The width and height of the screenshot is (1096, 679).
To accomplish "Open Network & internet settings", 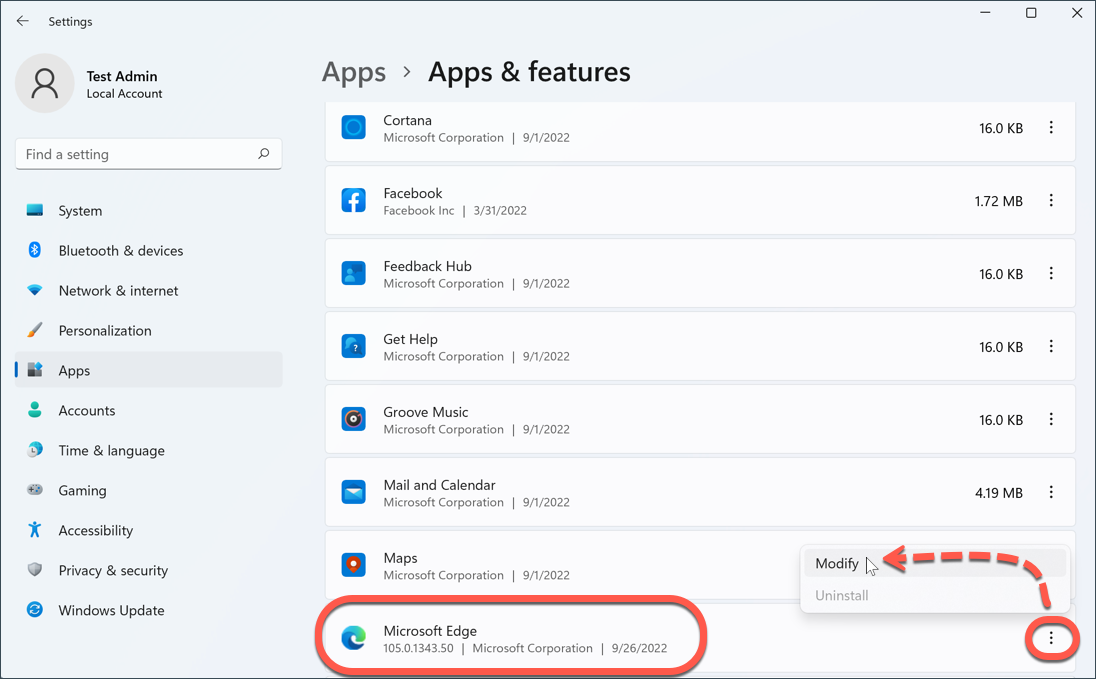I will point(148,290).
